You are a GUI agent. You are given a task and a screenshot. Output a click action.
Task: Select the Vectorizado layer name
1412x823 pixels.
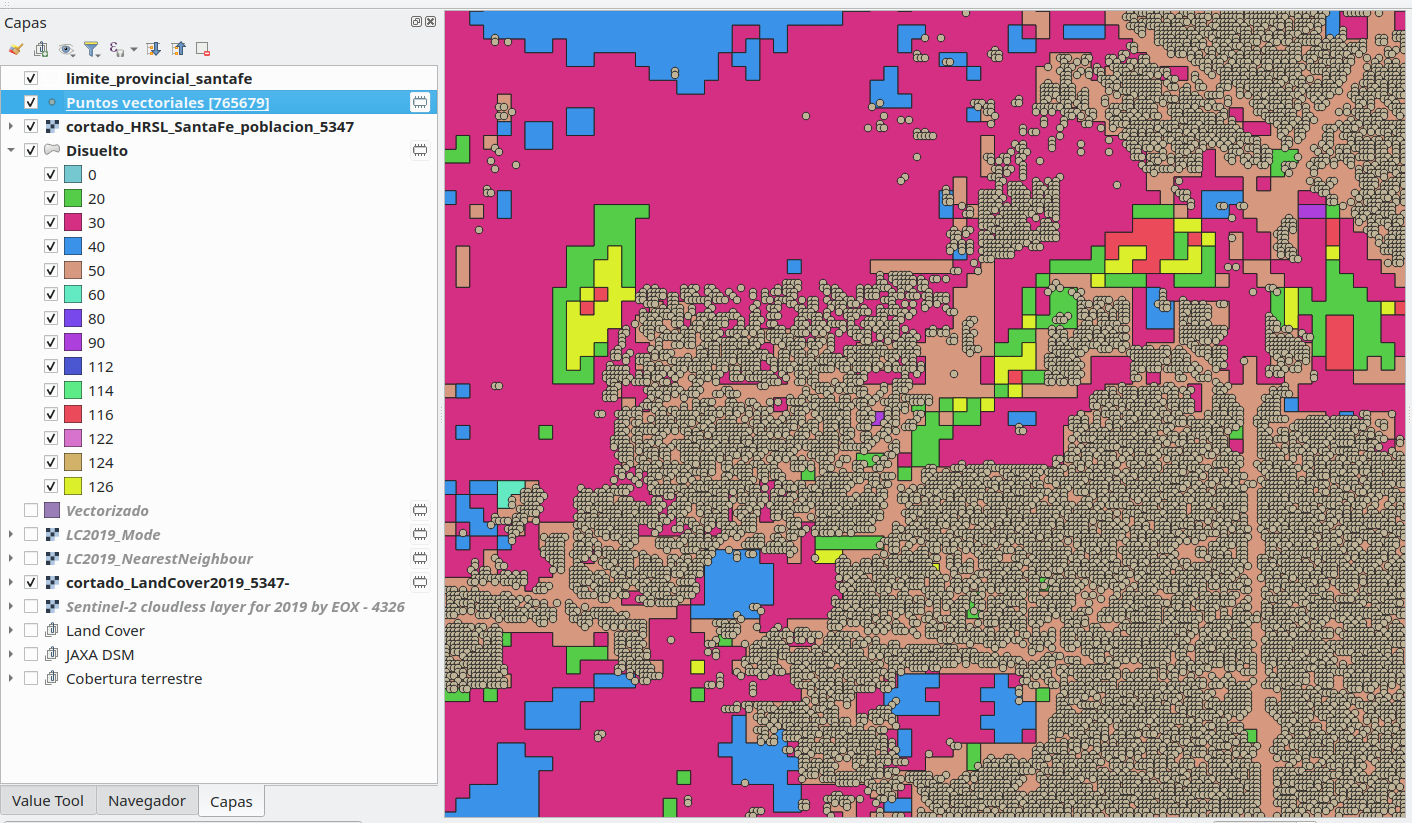(x=107, y=510)
